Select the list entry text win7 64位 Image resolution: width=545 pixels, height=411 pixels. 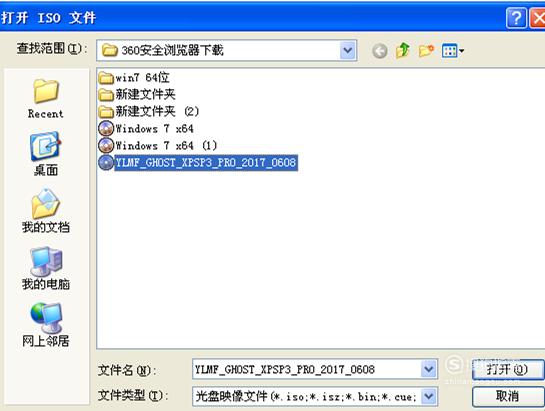click(x=142, y=78)
